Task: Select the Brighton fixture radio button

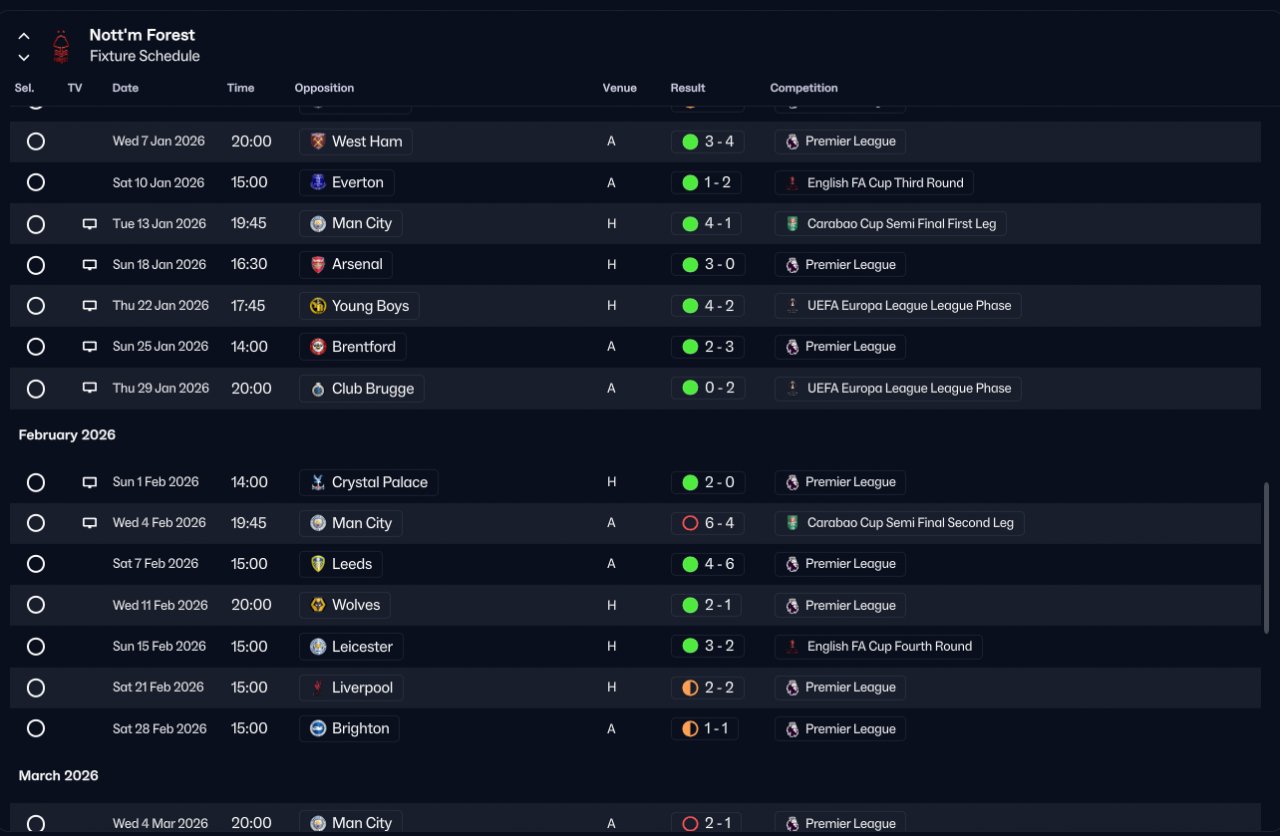Action: pyautogui.click(x=36, y=729)
